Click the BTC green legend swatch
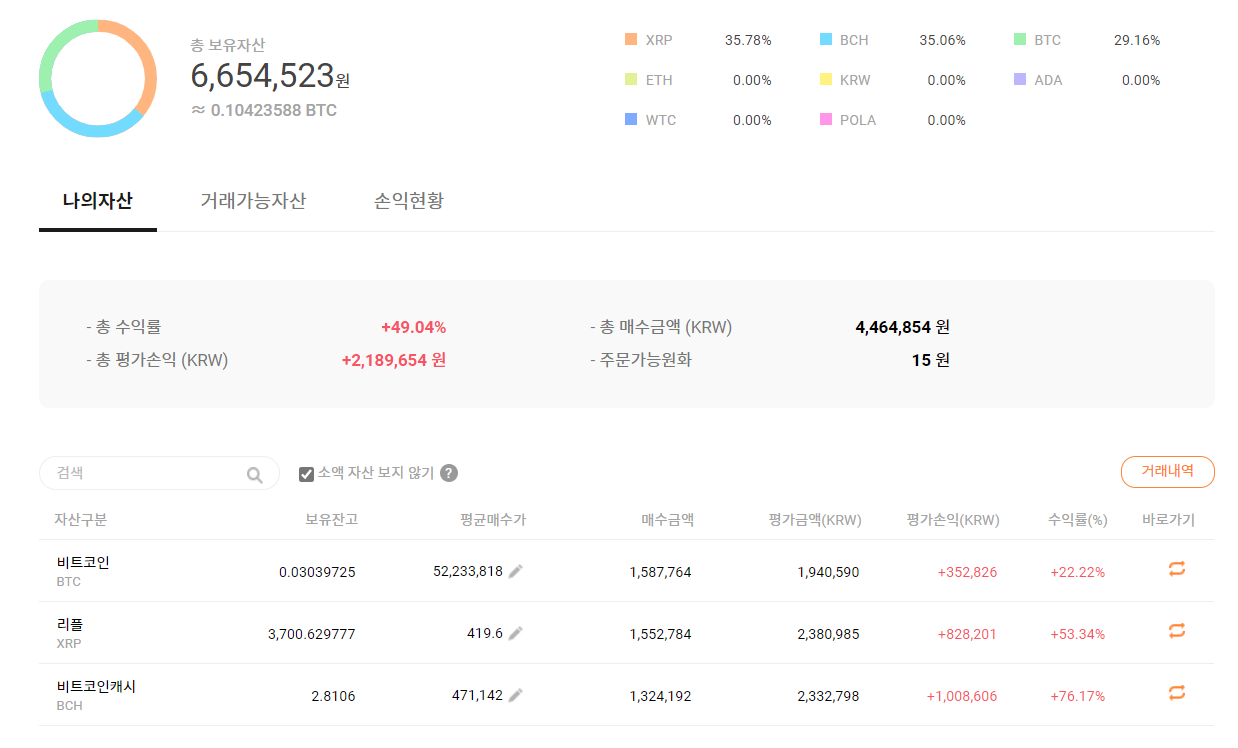The height and width of the screenshot is (748, 1238). coord(1020,40)
